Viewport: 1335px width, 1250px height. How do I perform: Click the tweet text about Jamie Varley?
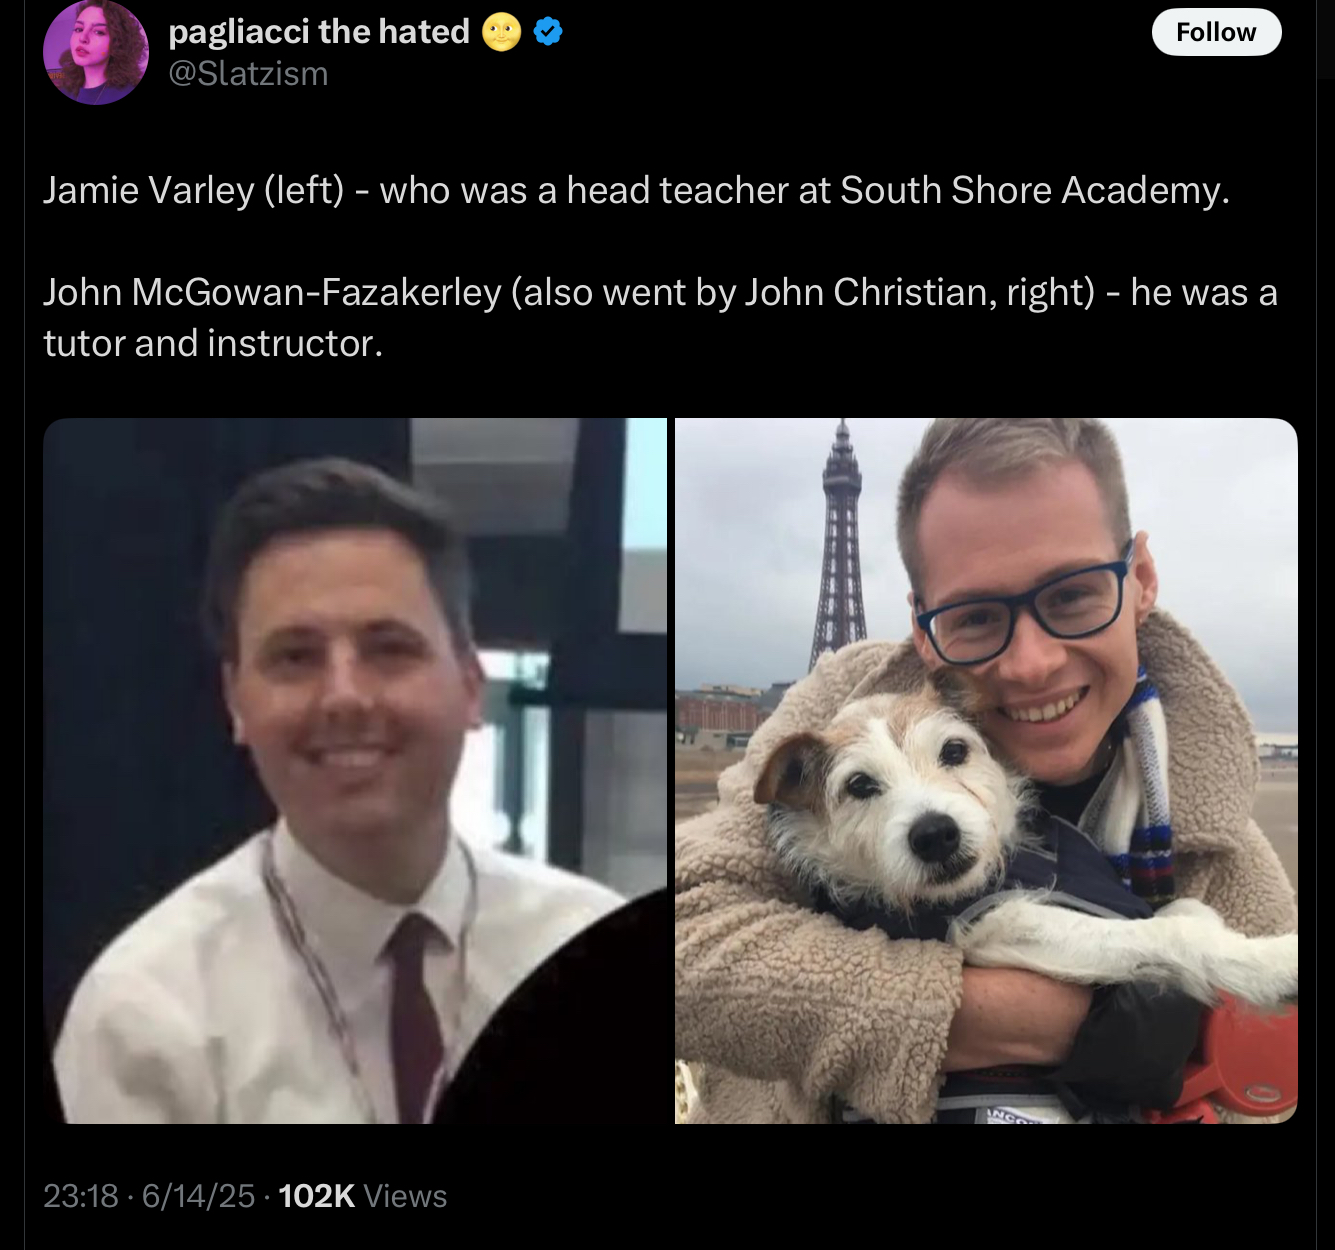pyautogui.click(x=636, y=190)
